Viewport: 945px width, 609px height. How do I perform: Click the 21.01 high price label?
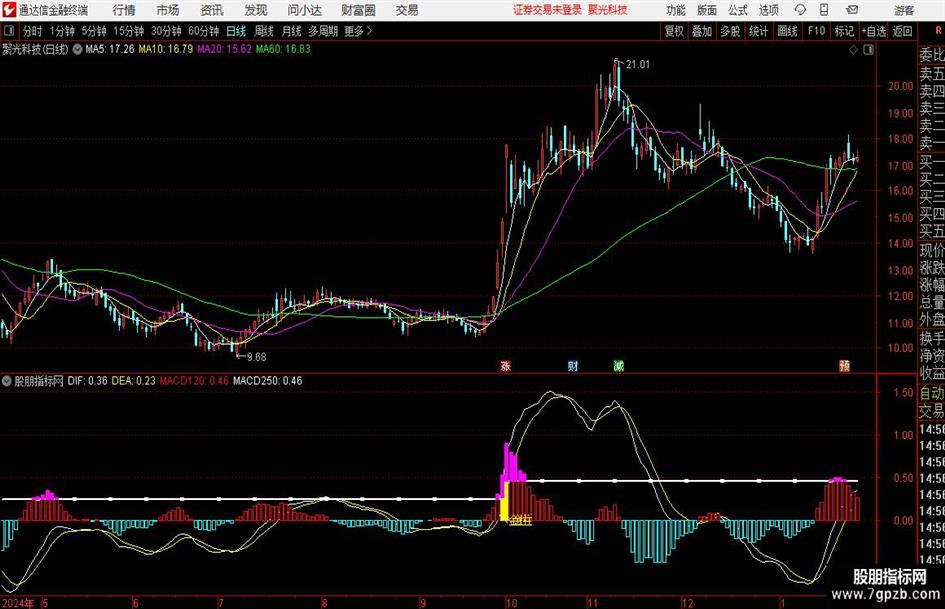(x=638, y=65)
